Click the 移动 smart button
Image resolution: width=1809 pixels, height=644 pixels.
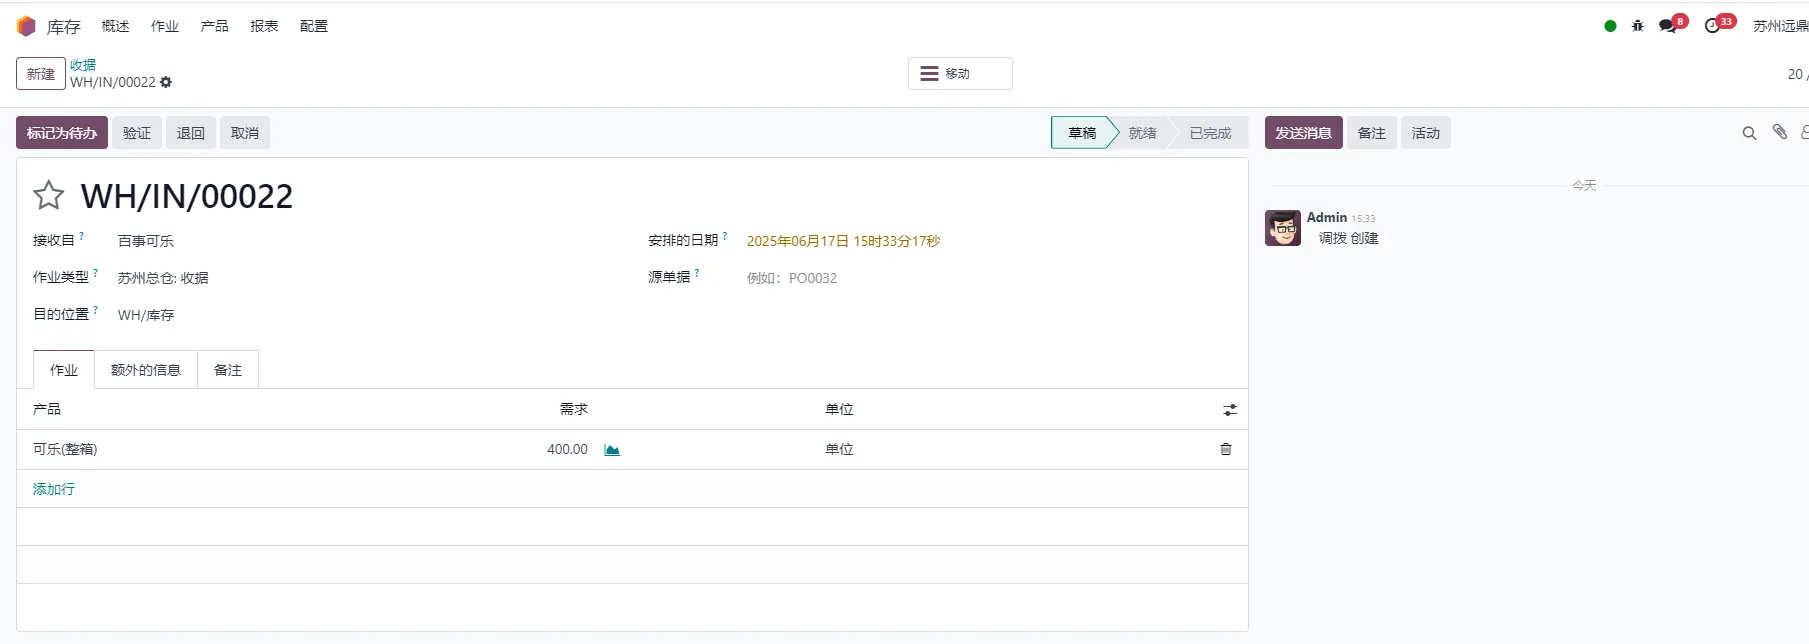960,73
